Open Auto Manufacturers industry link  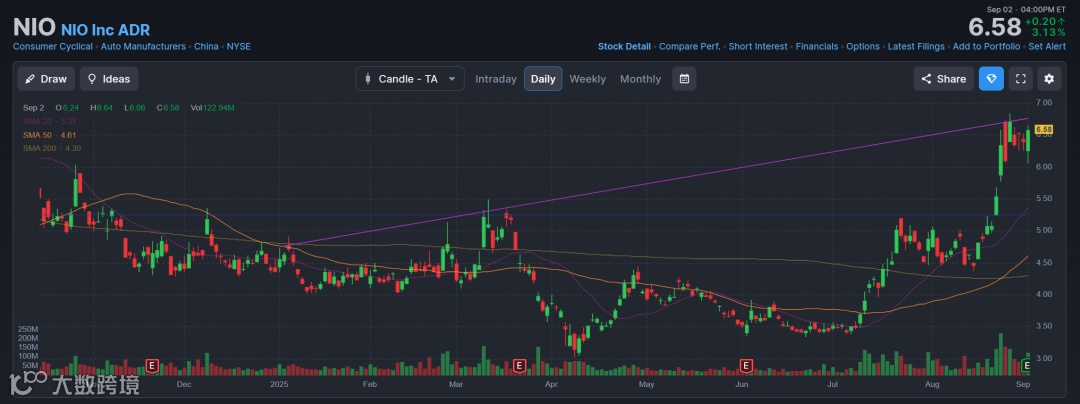point(143,47)
